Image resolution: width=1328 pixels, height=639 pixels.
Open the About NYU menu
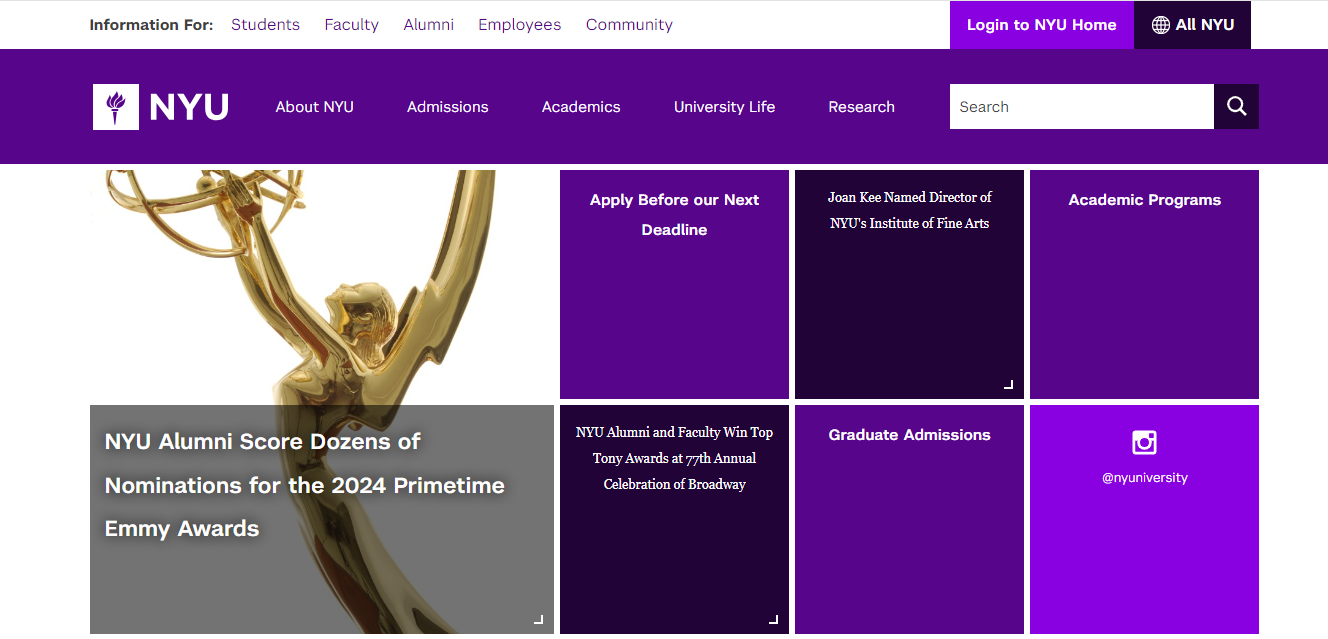(315, 107)
